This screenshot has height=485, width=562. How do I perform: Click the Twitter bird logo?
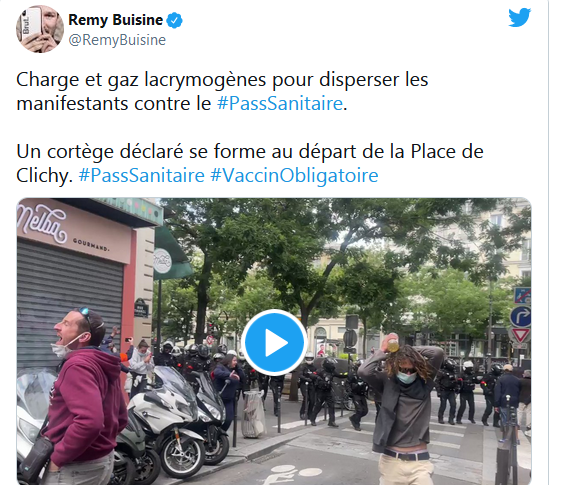[519, 18]
